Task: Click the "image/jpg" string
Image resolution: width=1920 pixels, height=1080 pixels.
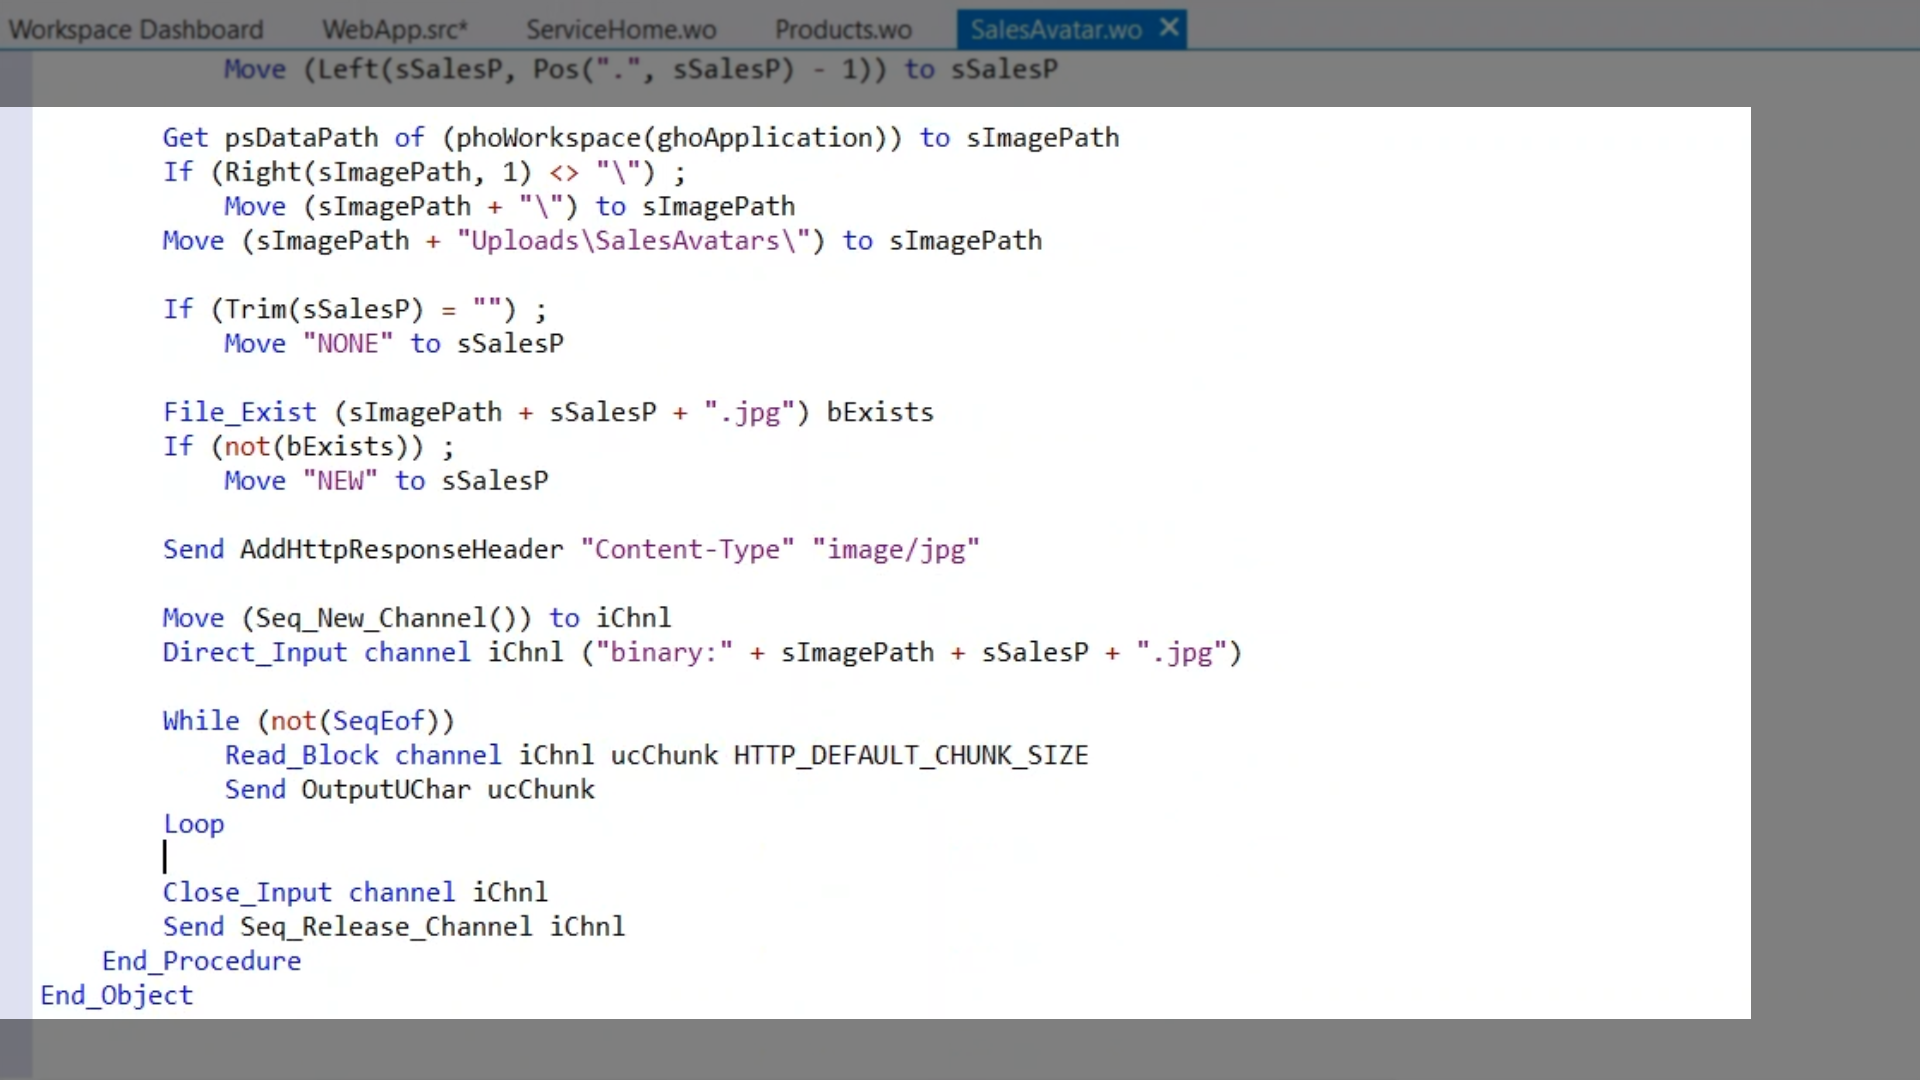Action: (895, 550)
